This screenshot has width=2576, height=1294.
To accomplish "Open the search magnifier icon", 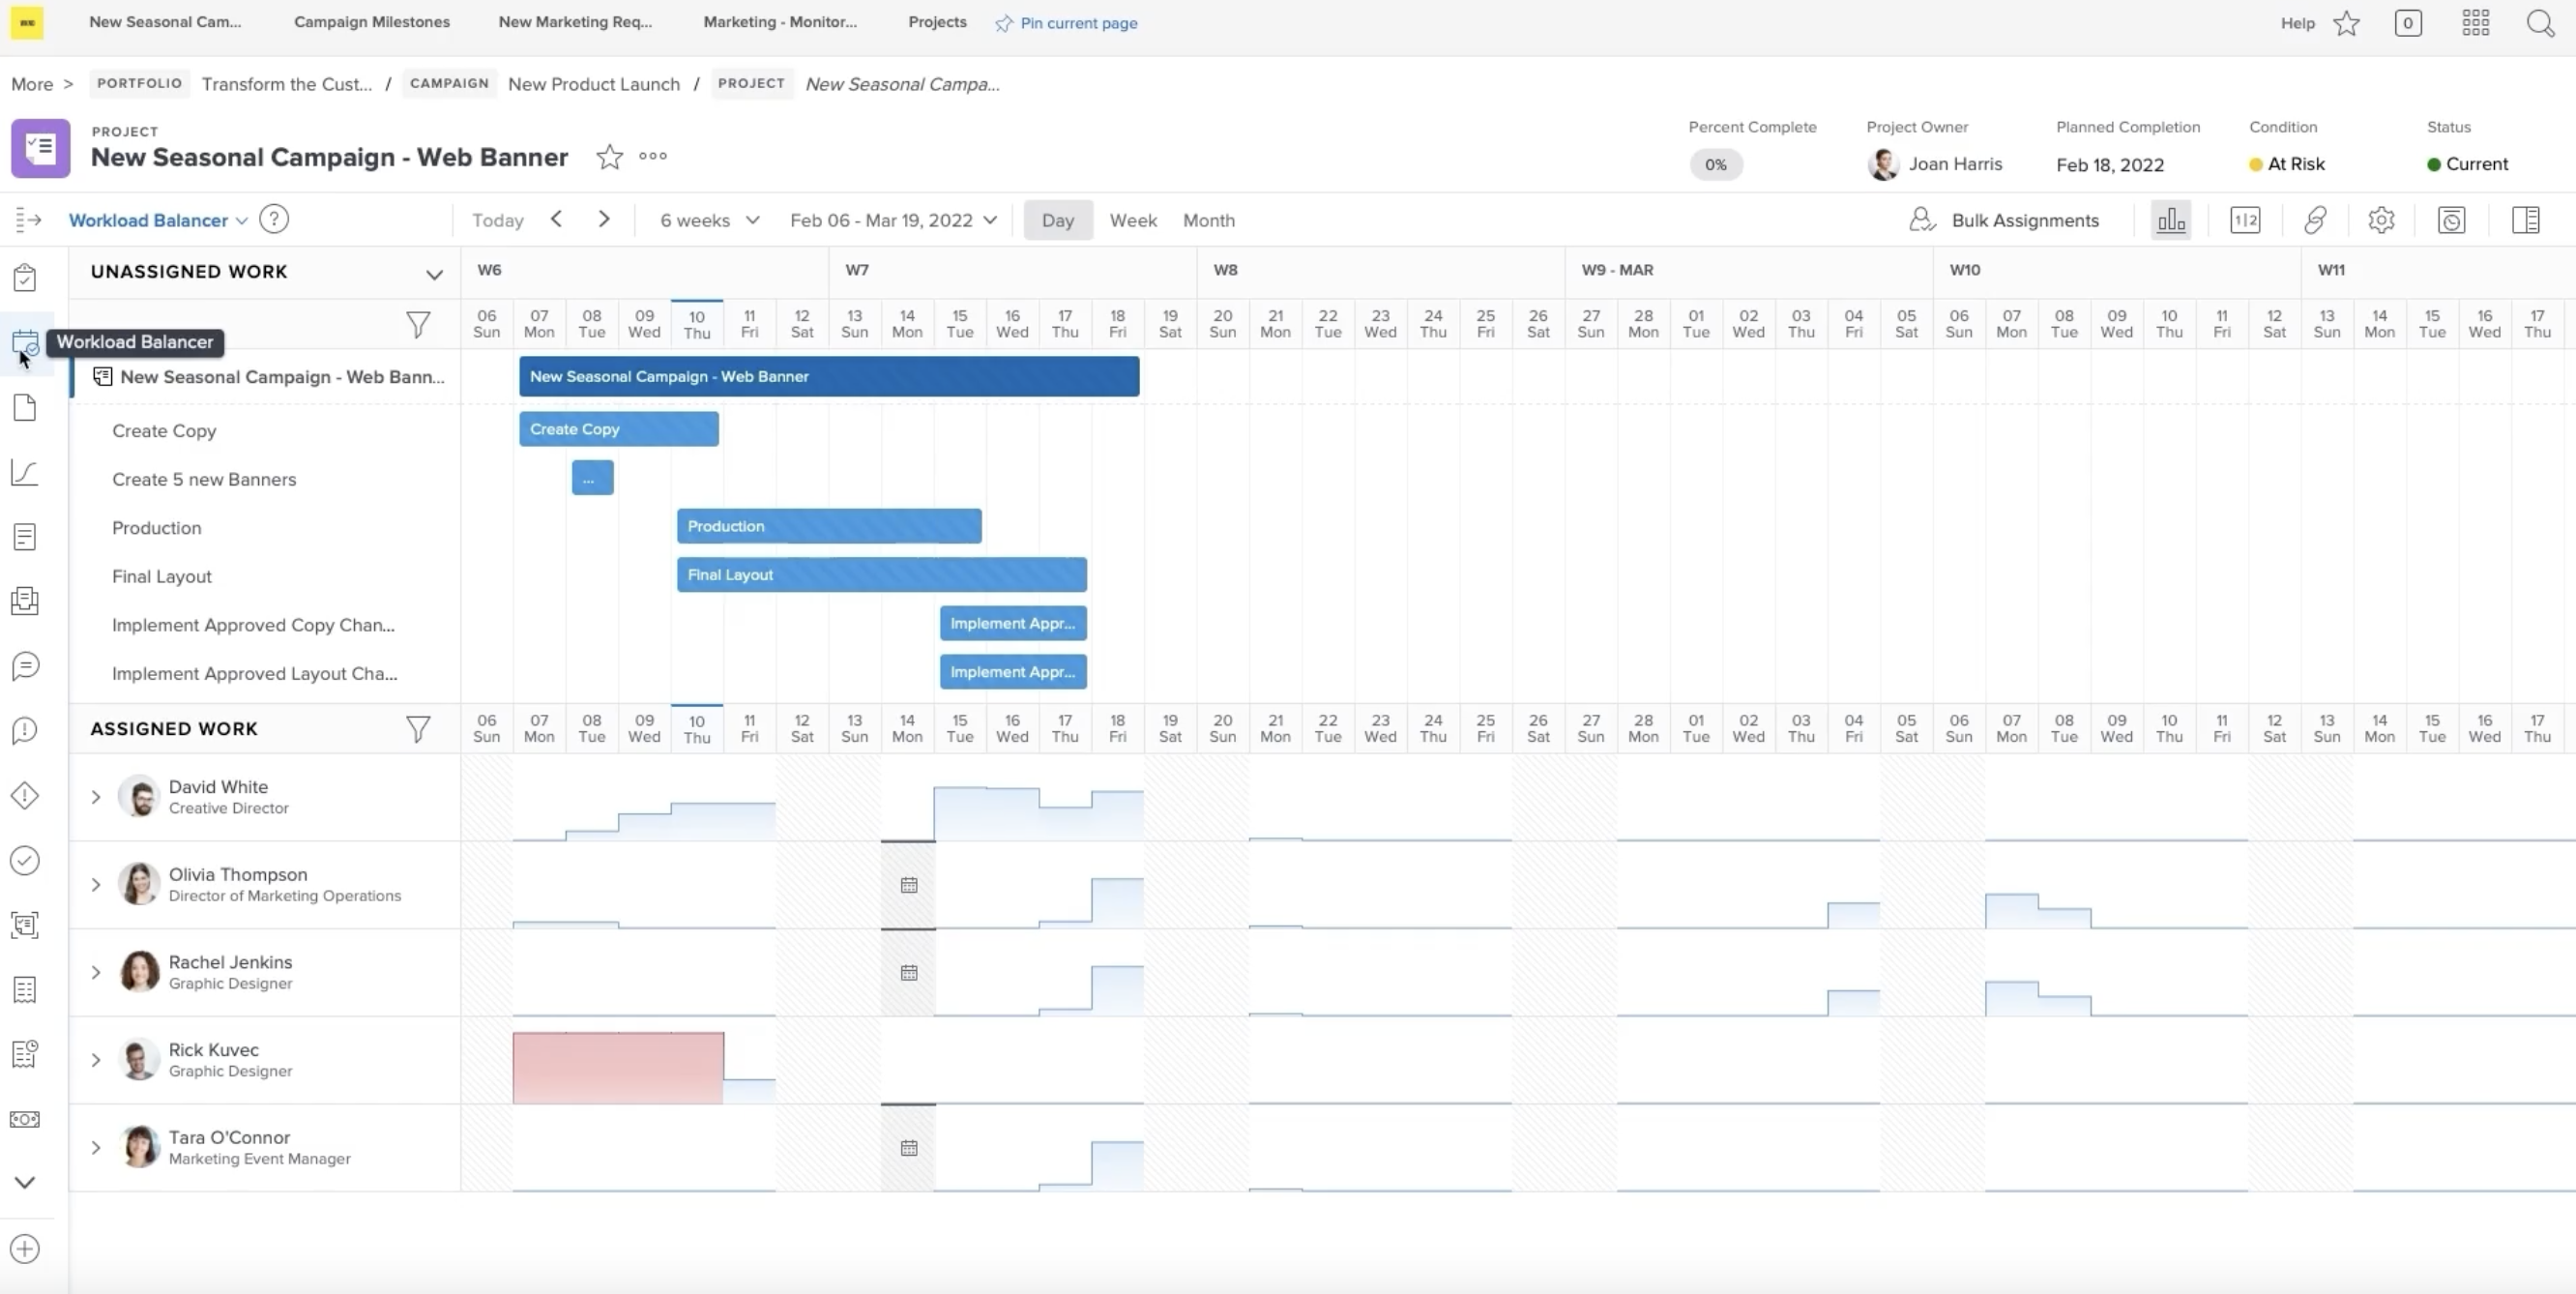I will coord(2540,23).
